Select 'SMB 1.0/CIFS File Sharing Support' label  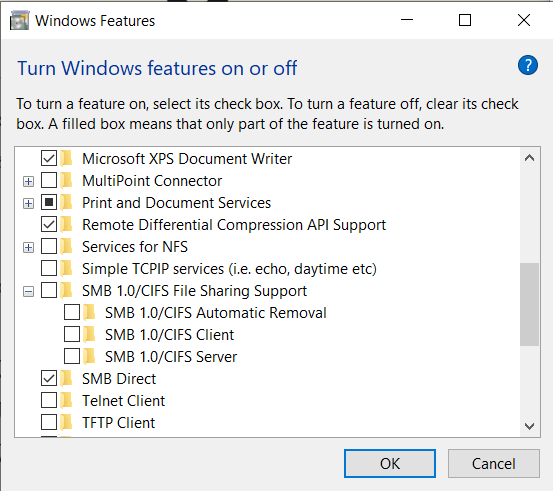point(194,291)
